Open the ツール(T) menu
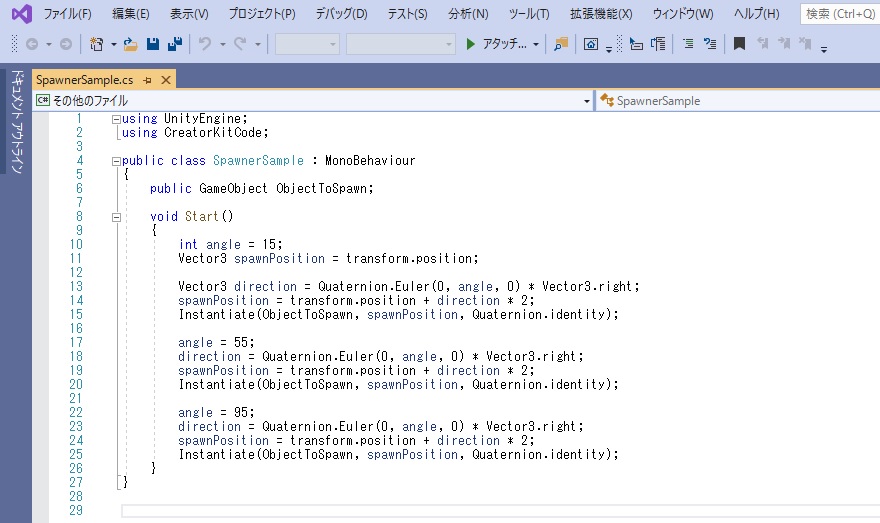The height and width of the screenshot is (523, 880). [529, 13]
